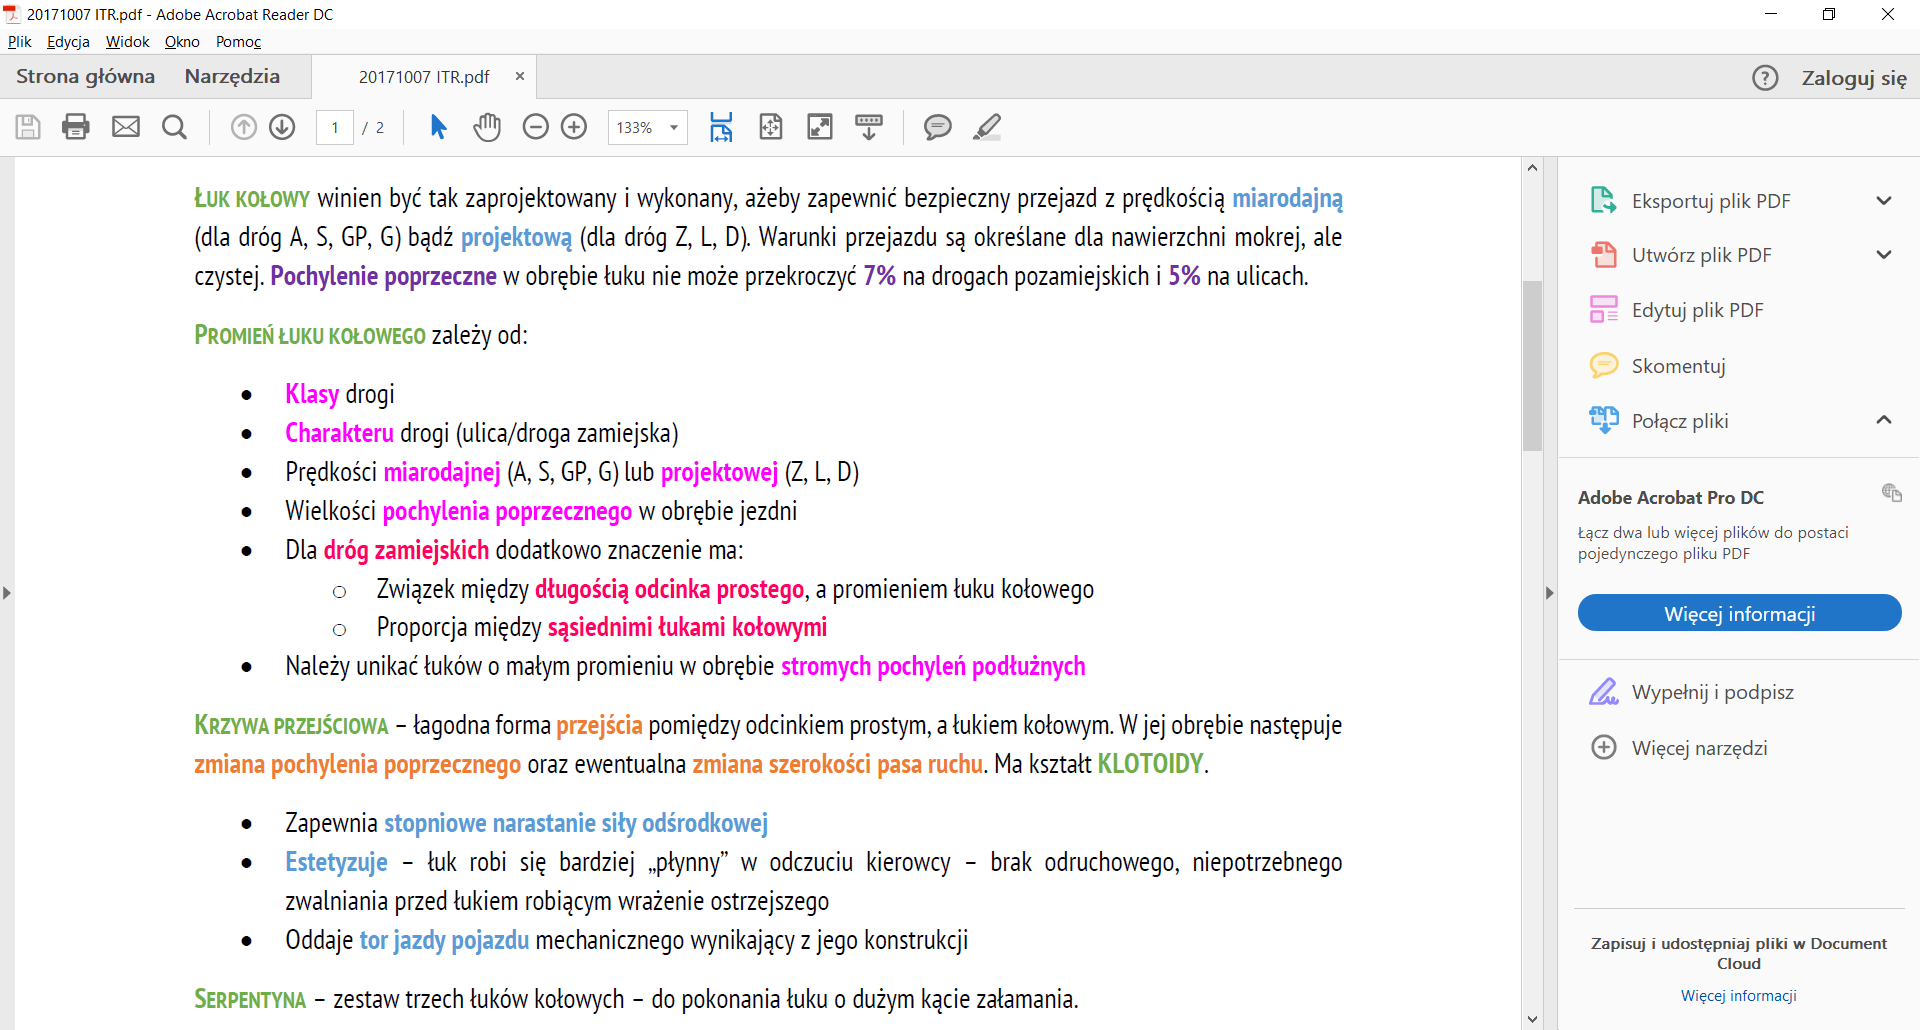Activate the Hand pan tool

click(x=487, y=127)
